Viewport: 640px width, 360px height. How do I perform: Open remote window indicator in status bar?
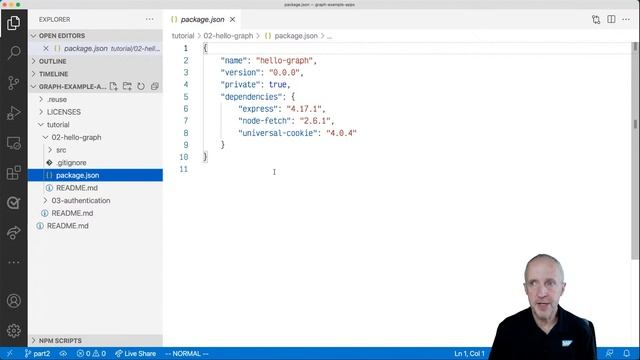pos(10,353)
